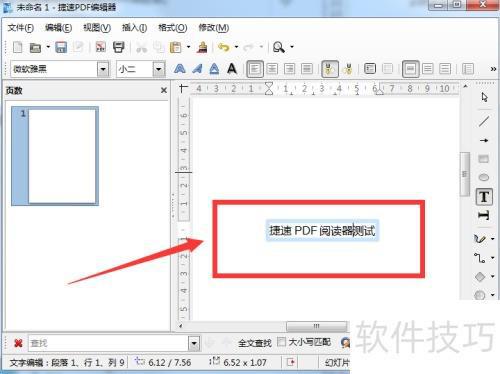This screenshot has height=374, width=500.
Task: Click the slanted blue A italic icon
Action: click(197, 69)
